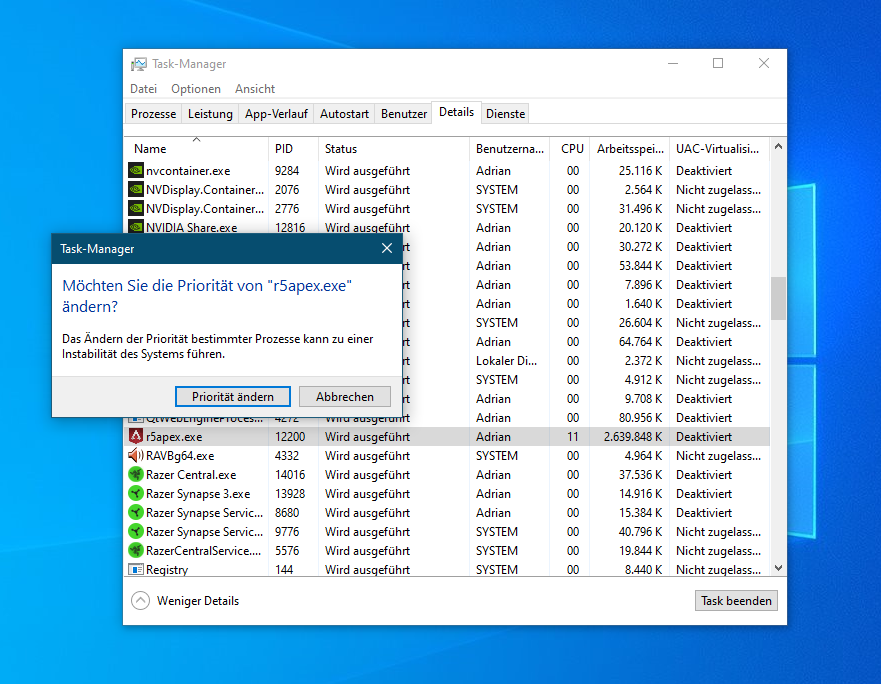Screen dimensions: 881x684
Task: Click the Razer Synapse 3.exe icon
Action: (x=136, y=493)
